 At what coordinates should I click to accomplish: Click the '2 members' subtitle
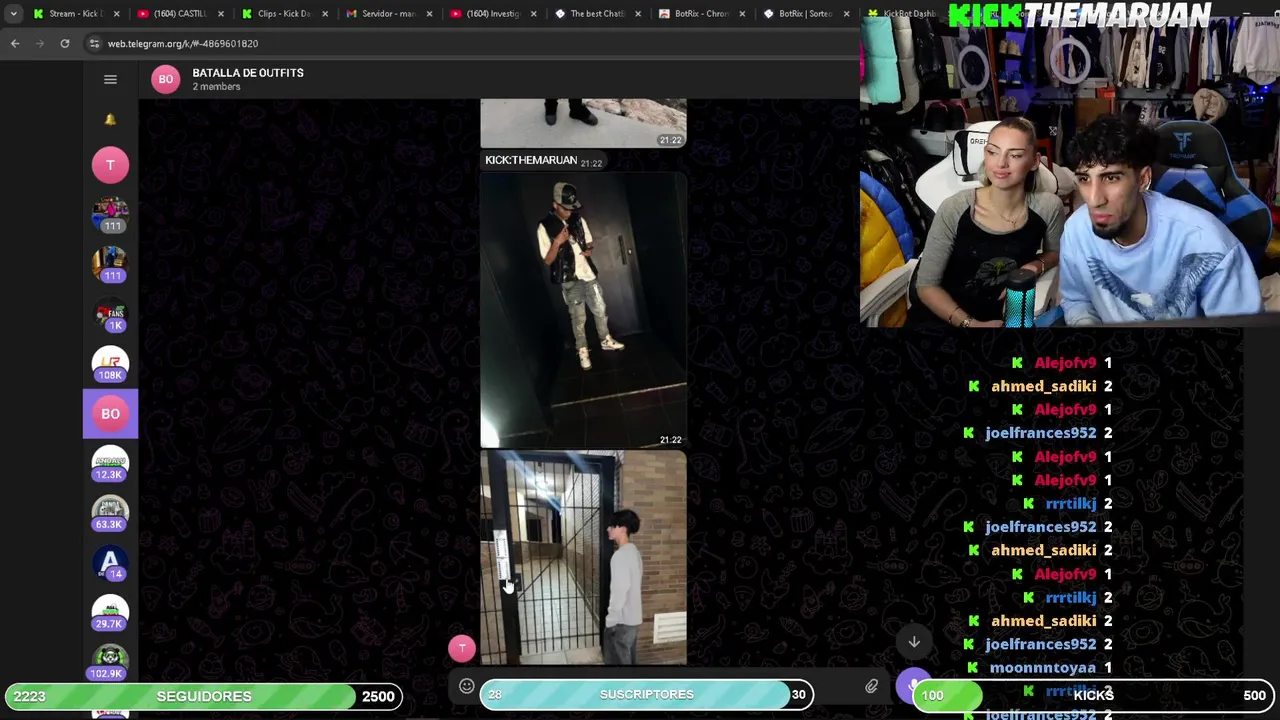coord(216,87)
